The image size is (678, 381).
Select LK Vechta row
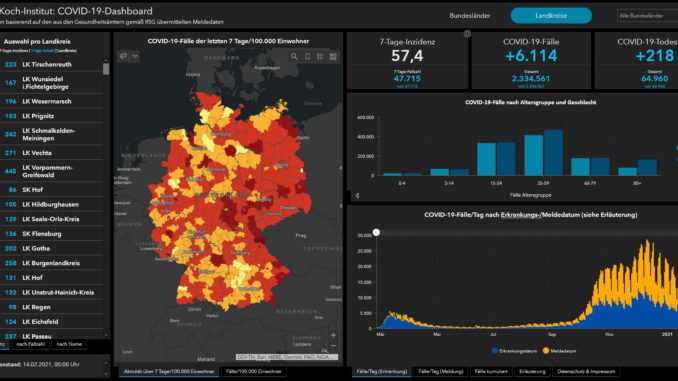tap(51, 153)
